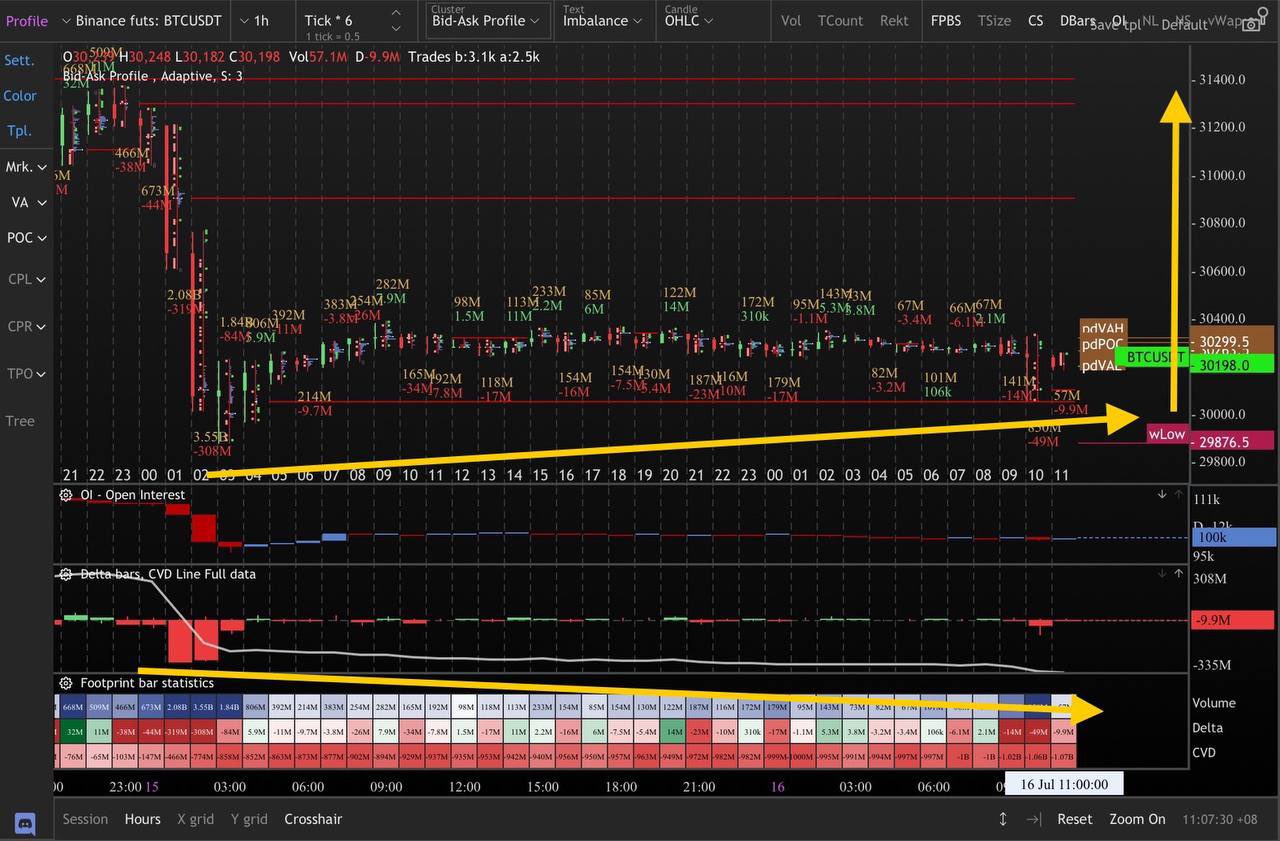The image size is (1280, 841).
Task: Enable the X grid
Action: click(195, 819)
